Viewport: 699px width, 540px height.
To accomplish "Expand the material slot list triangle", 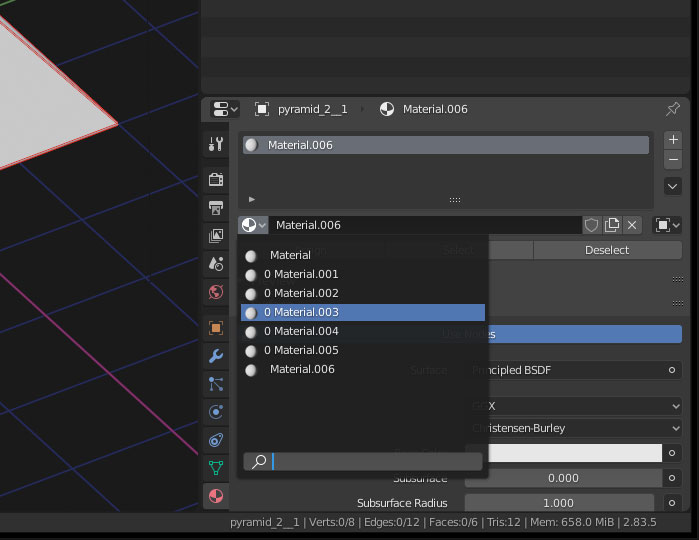I will click(251, 199).
